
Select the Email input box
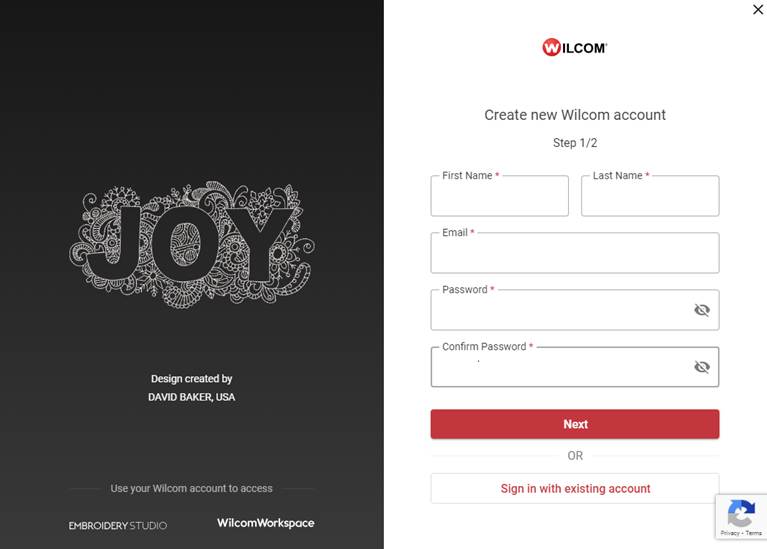coord(574,255)
